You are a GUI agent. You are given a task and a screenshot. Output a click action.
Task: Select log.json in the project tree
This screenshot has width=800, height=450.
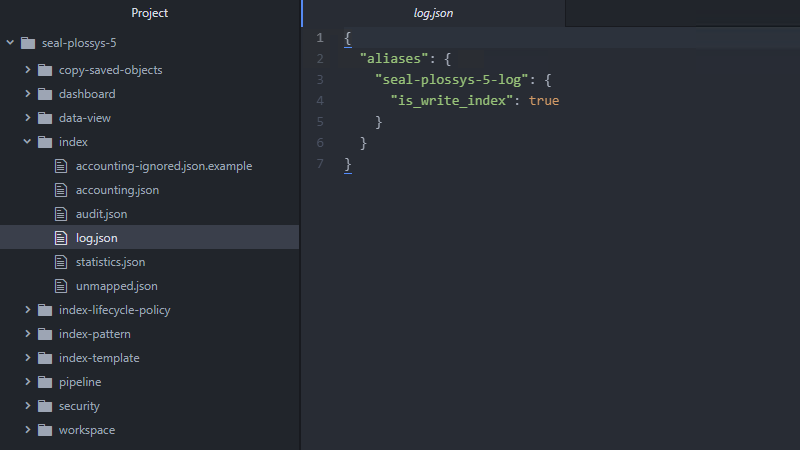coord(96,238)
